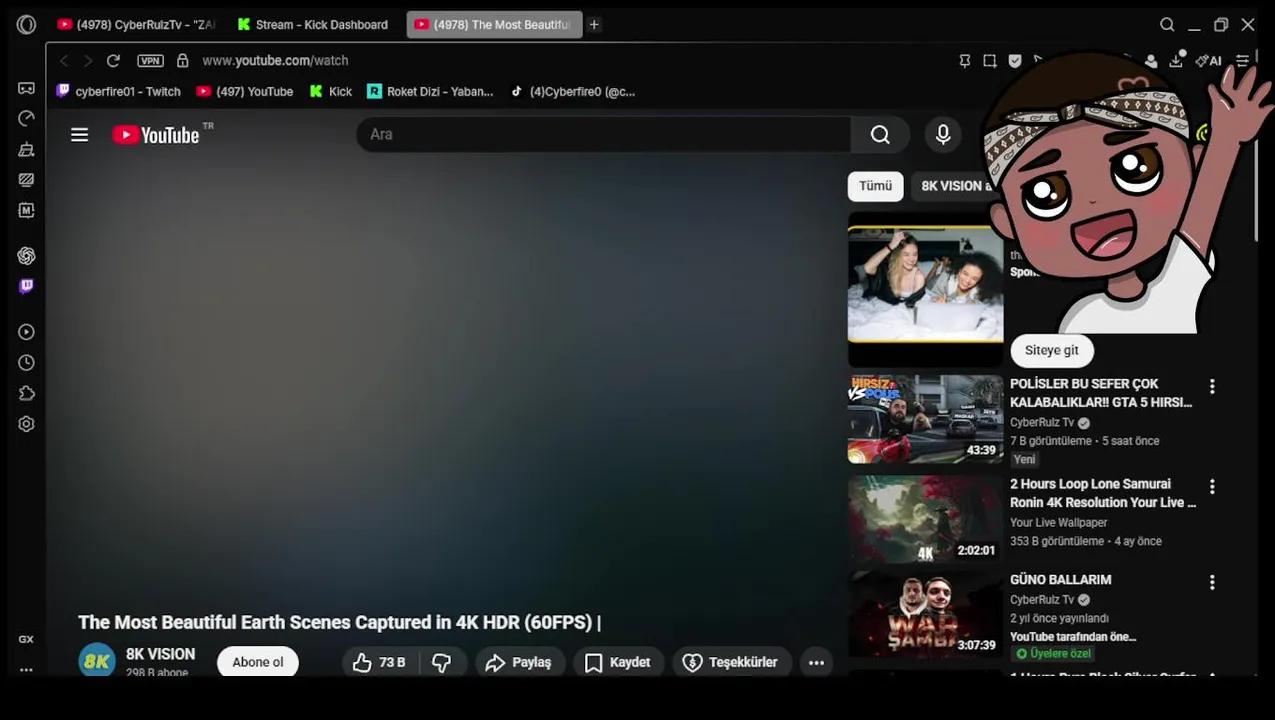Subscribe with the Abone ol button
The height and width of the screenshot is (720, 1275).
click(x=258, y=662)
